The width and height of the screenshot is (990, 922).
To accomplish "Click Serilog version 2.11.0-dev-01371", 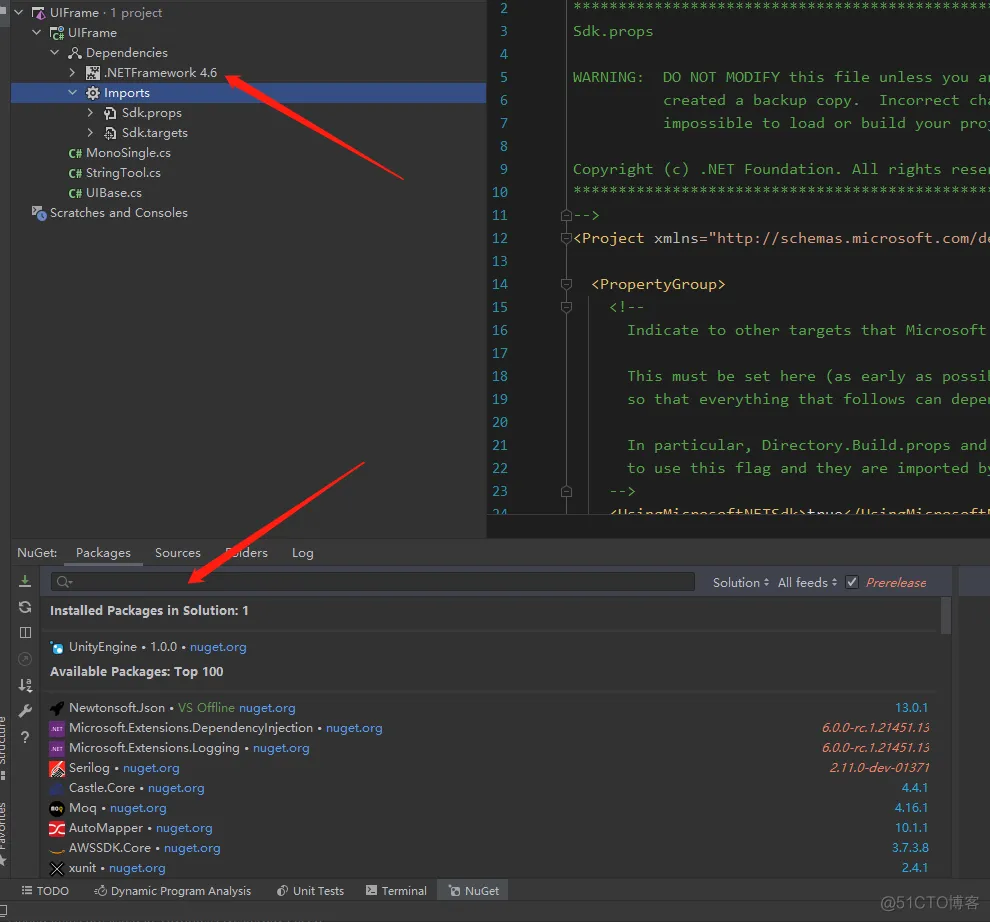I will tap(879, 768).
